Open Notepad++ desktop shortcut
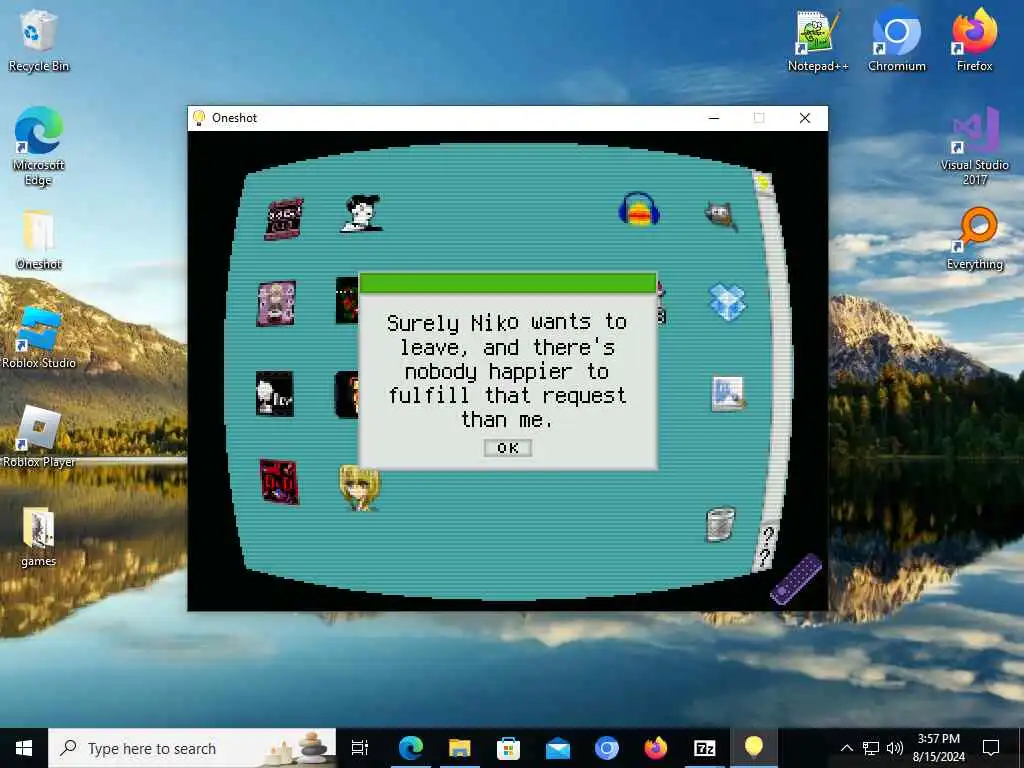The width and height of the screenshot is (1024, 768). [x=818, y=40]
